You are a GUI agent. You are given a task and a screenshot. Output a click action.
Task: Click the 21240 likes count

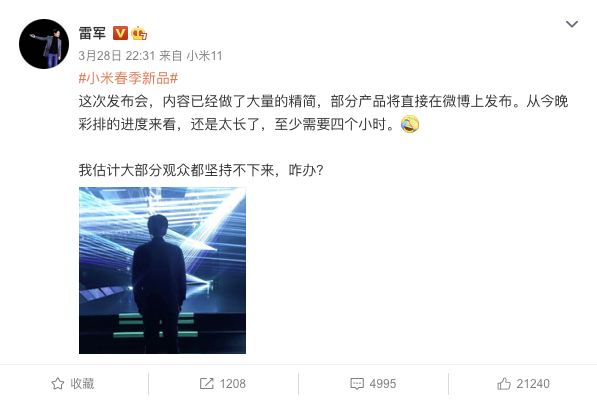coord(533,384)
